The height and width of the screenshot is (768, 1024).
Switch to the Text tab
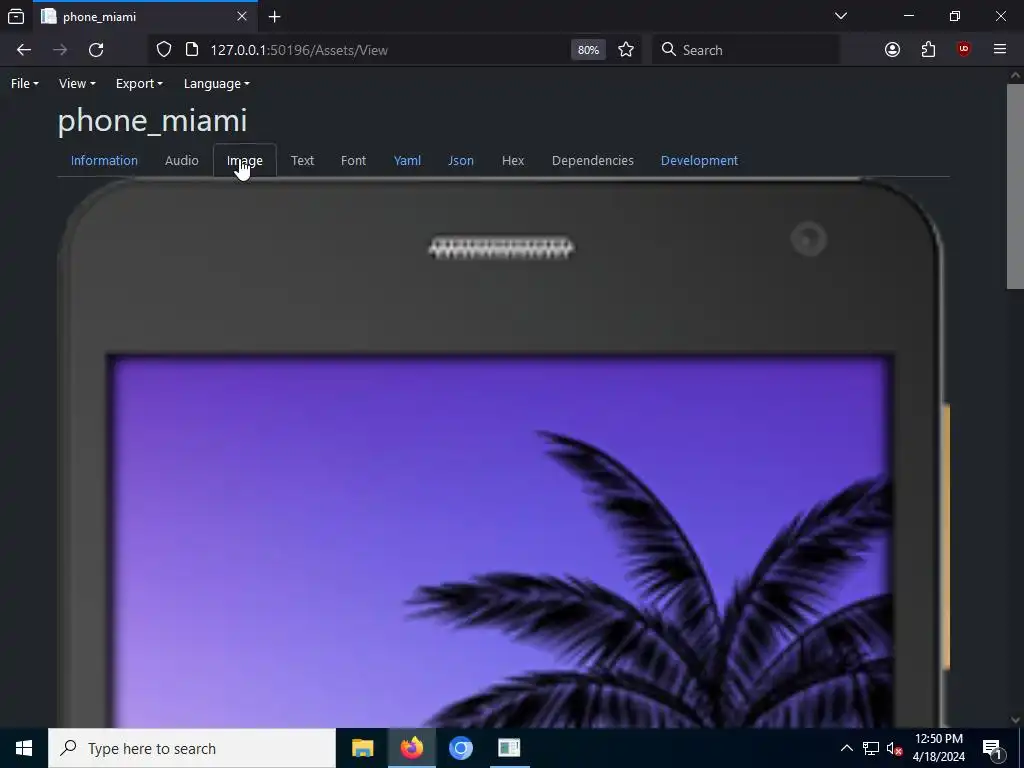coord(302,161)
